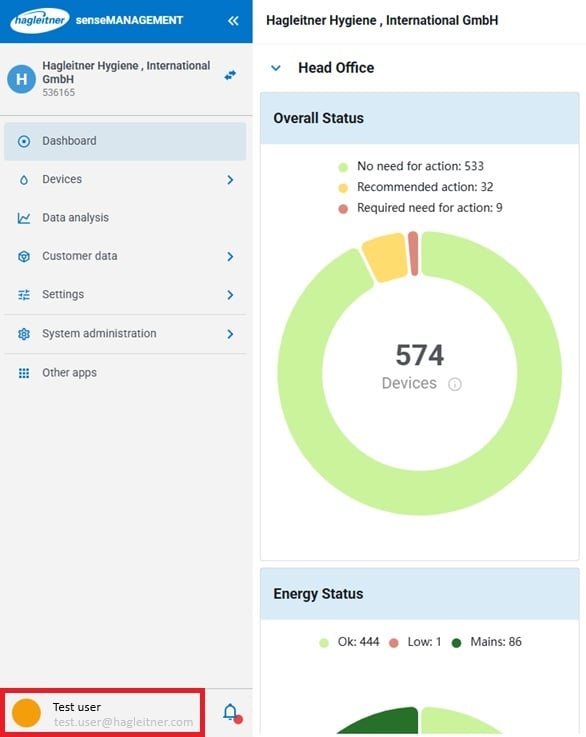Screen dimensions: 586x737
Task: Open notifications via the bell icon
Action: click(231, 713)
